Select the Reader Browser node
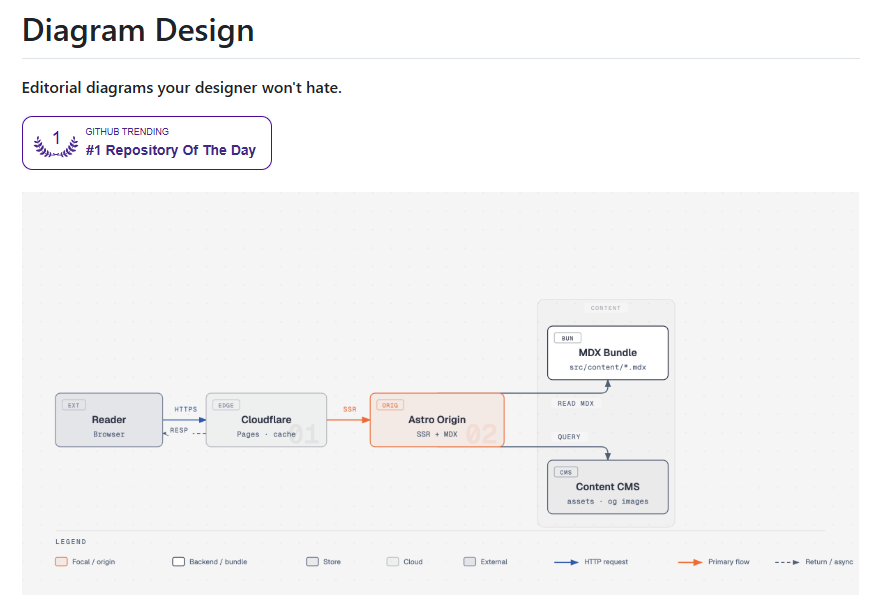Screen dimensions: 878x606 pyautogui.click(x=109, y=420)
